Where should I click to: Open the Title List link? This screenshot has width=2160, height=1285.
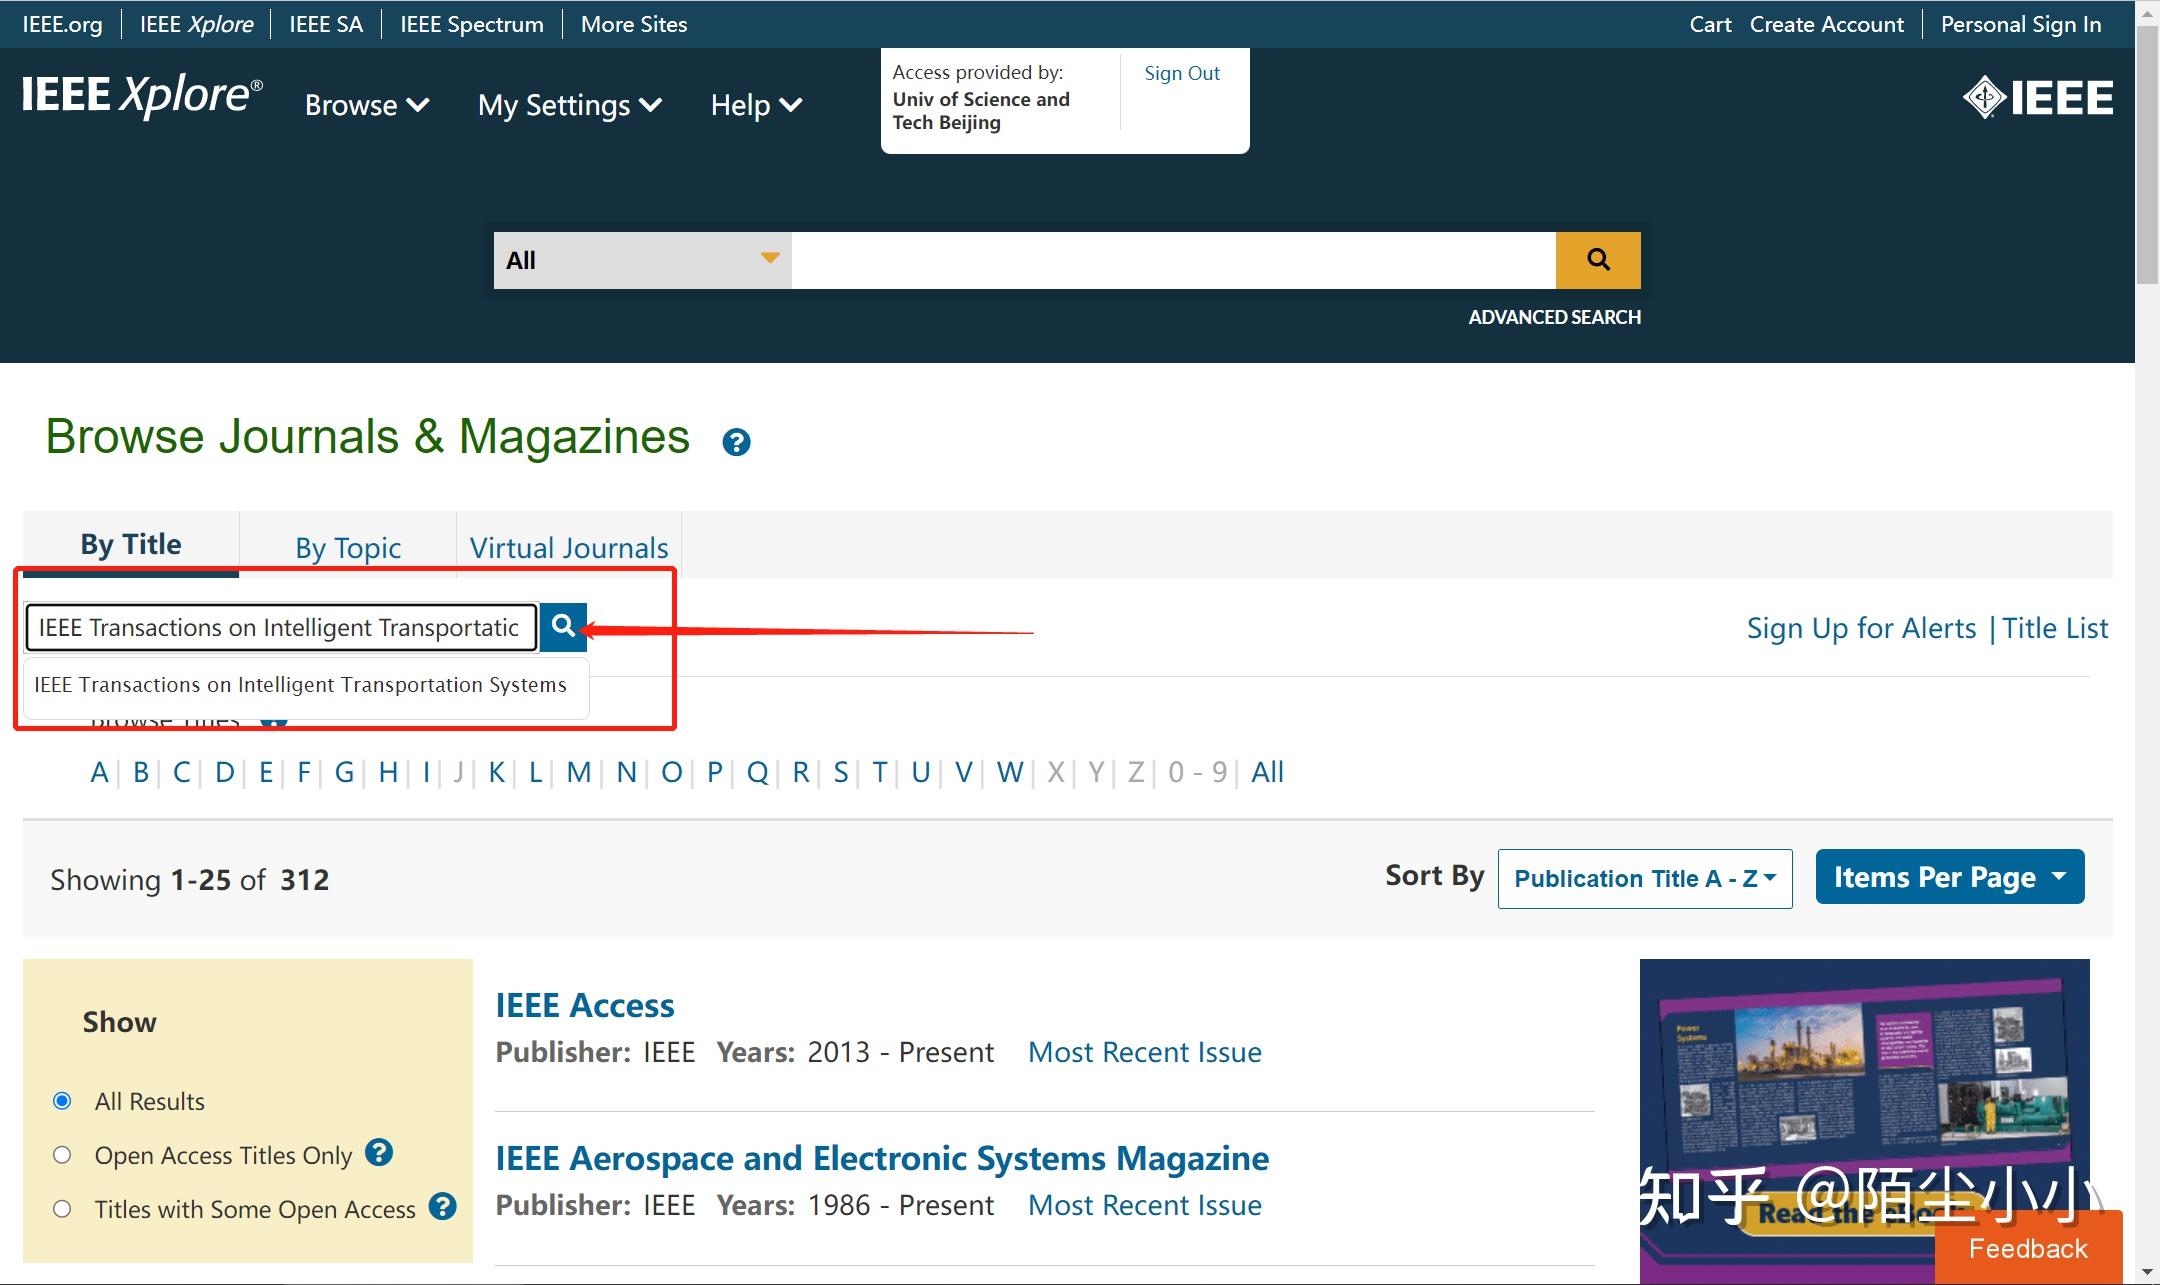(2055, 628)
